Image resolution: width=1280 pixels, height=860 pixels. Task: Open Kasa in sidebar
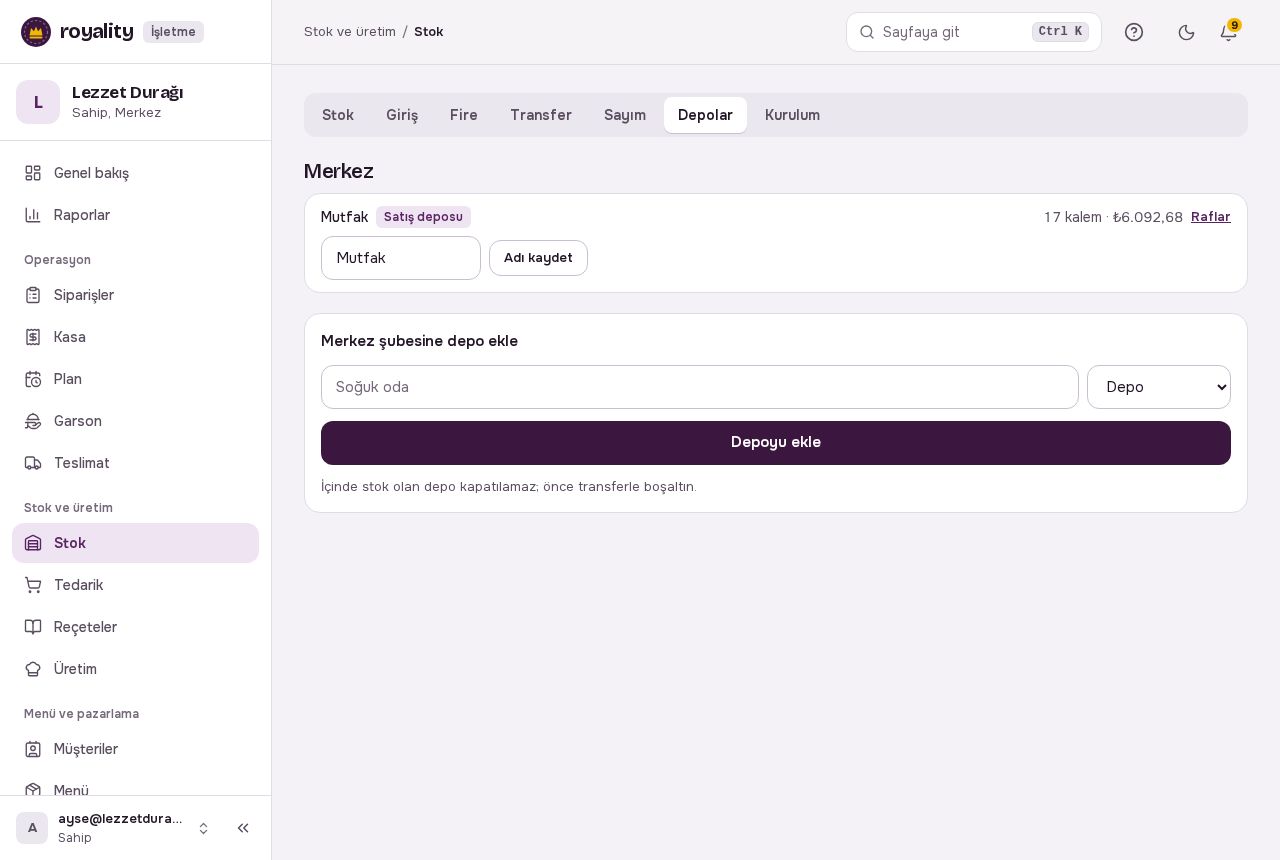[x=135, y=337]
